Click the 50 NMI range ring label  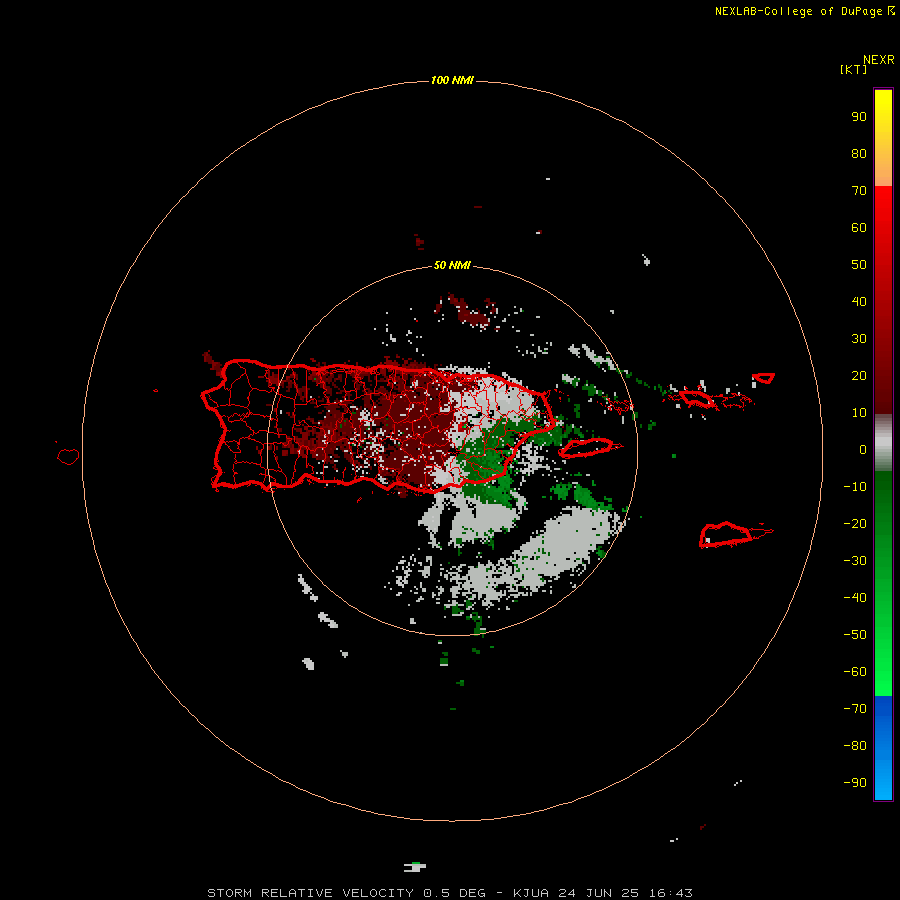[452, 265]
